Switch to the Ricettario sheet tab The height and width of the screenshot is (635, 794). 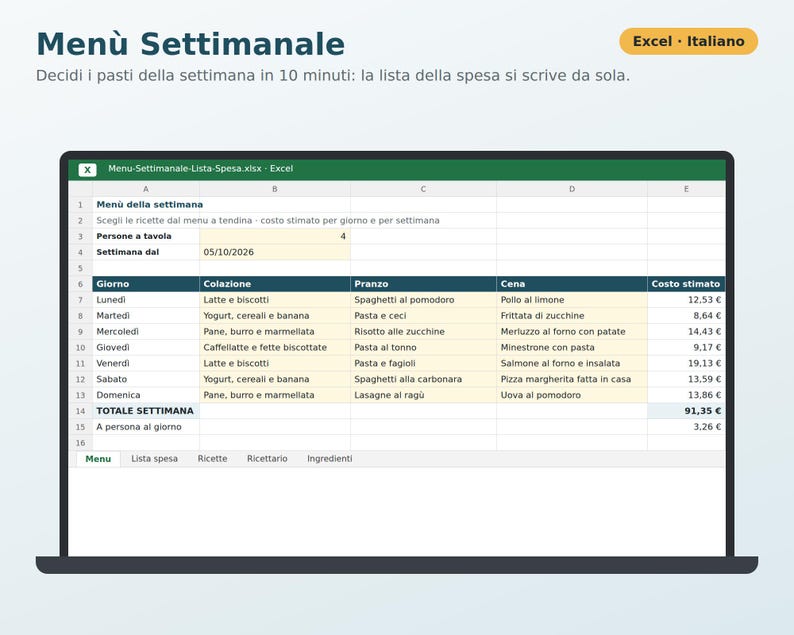click(x=267, y=459)
